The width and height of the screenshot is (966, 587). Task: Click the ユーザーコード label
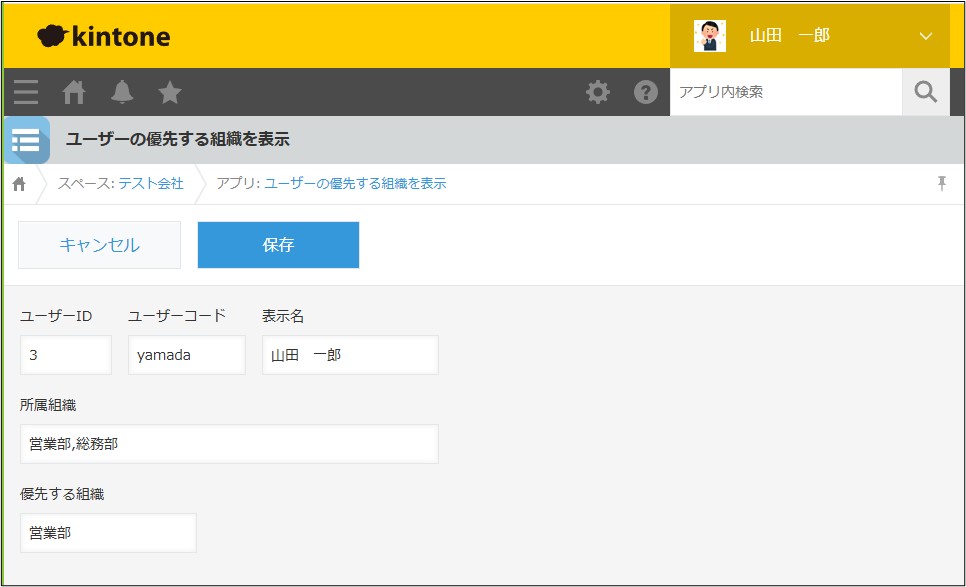tap(177, 316)
